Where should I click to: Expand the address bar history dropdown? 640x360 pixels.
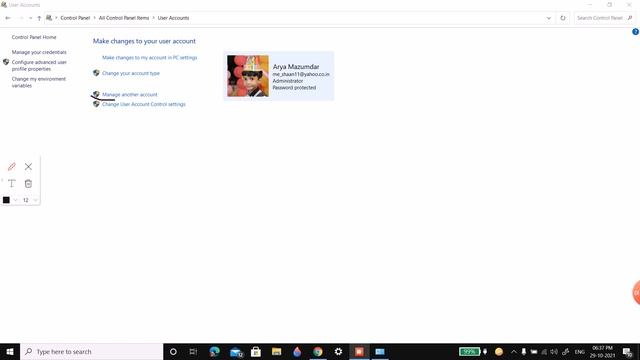[549, 18]
